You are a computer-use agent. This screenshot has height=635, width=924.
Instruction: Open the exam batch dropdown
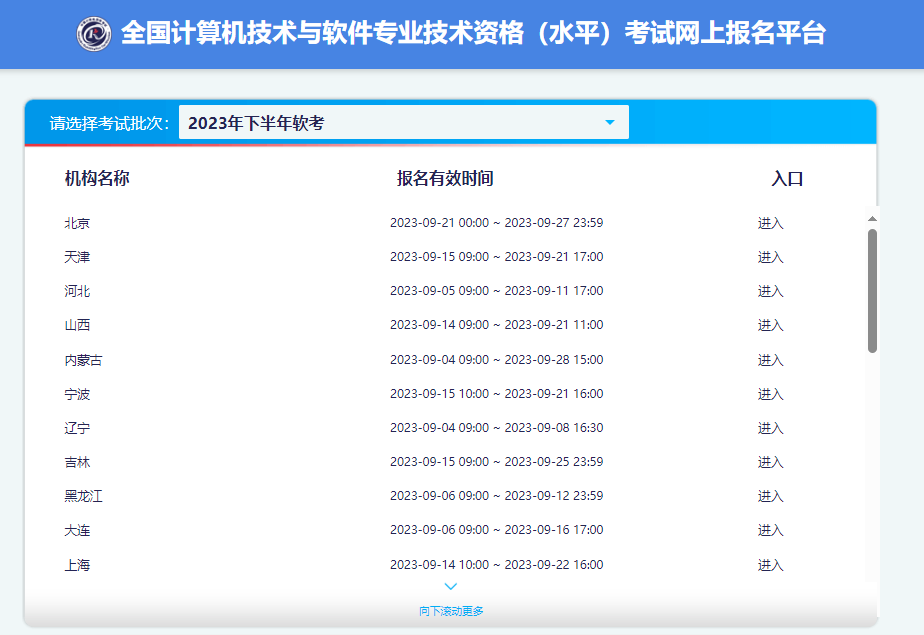click(403, 121)
